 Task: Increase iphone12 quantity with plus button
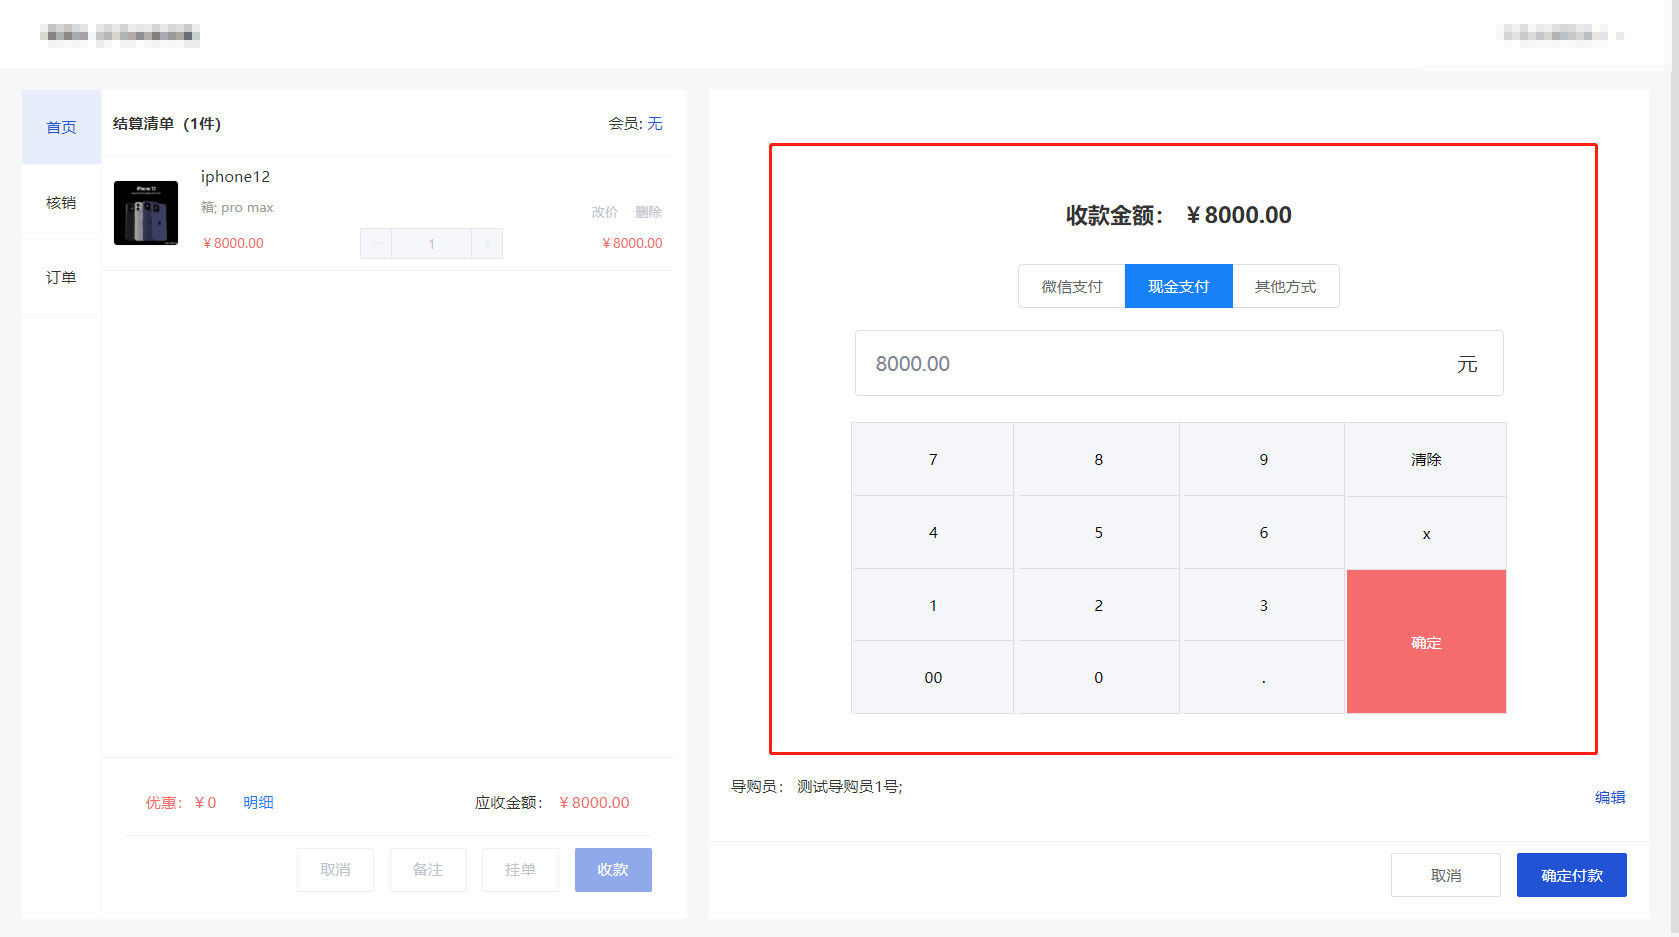pyautogui.click(x=487, y=244)
